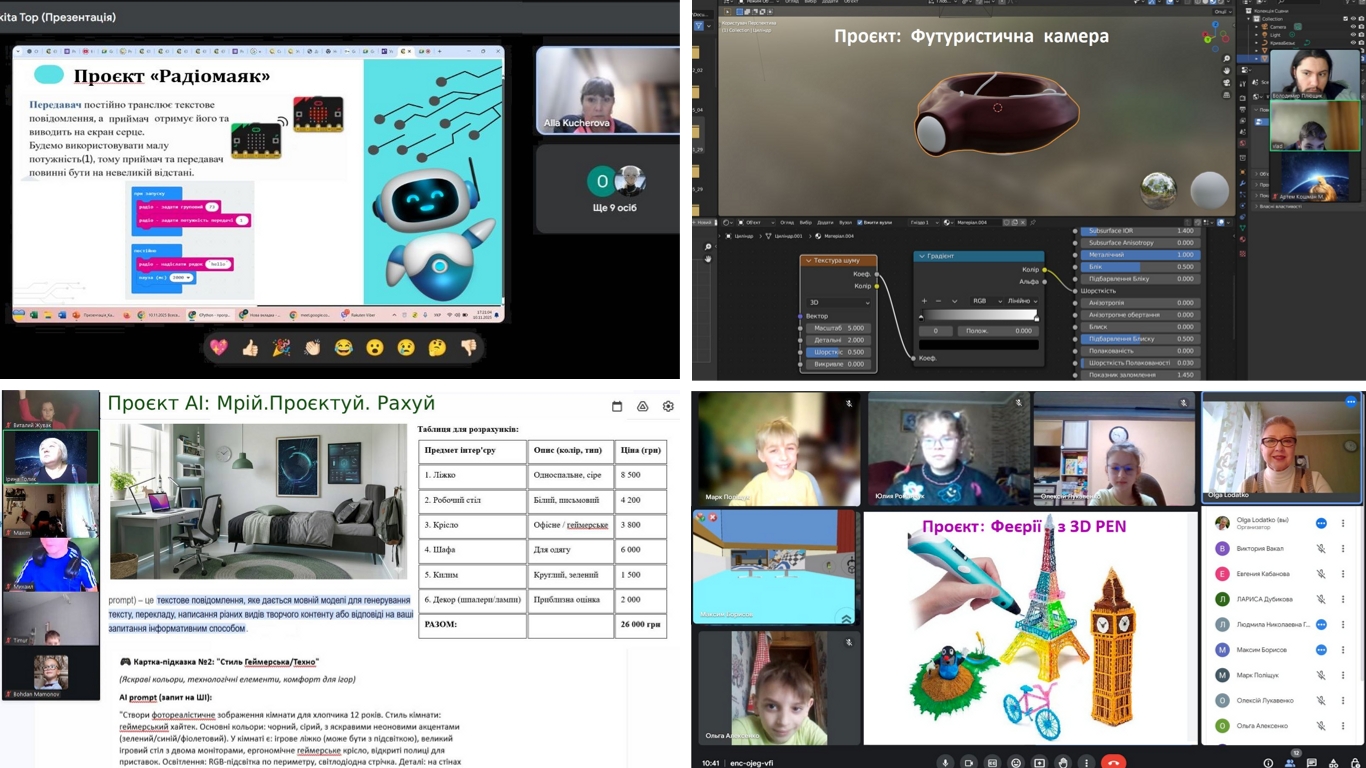Click the red hang up call button

[x=1111, y=762]
